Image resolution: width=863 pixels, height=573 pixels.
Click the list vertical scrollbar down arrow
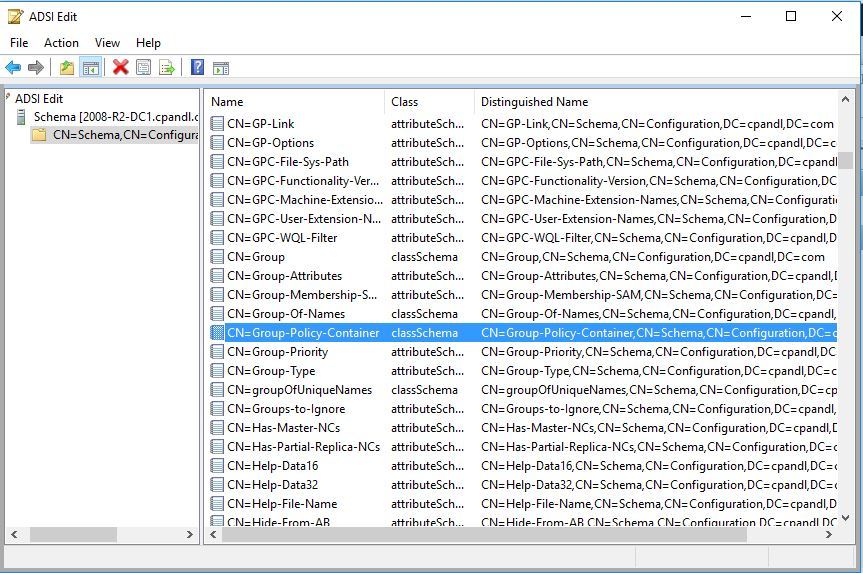pos(845,518)
